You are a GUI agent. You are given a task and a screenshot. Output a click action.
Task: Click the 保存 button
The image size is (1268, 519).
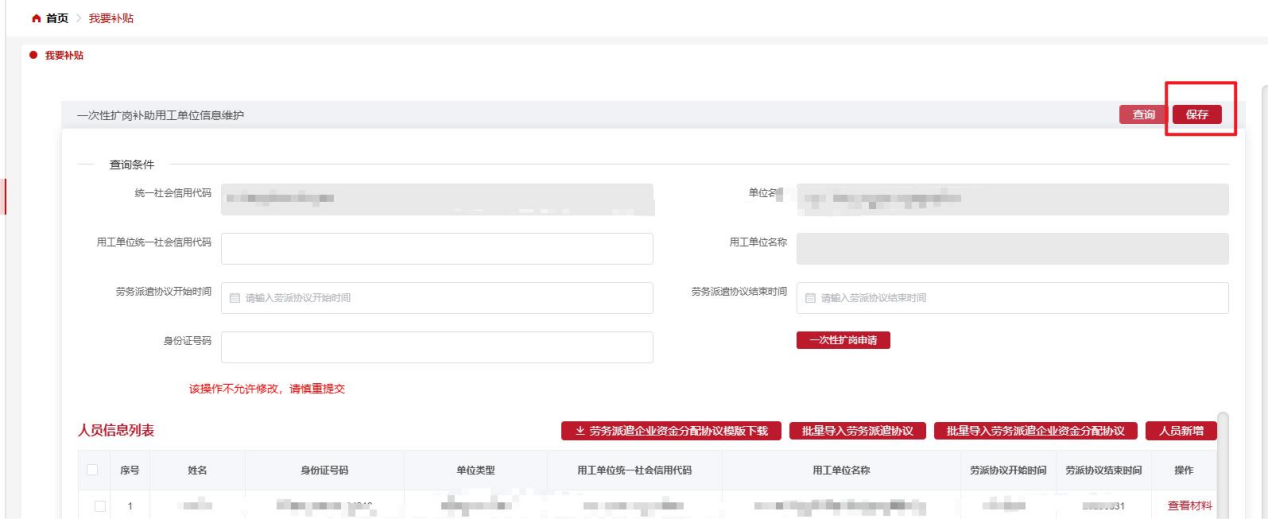pyautogui.click(x=1197, y=115)
